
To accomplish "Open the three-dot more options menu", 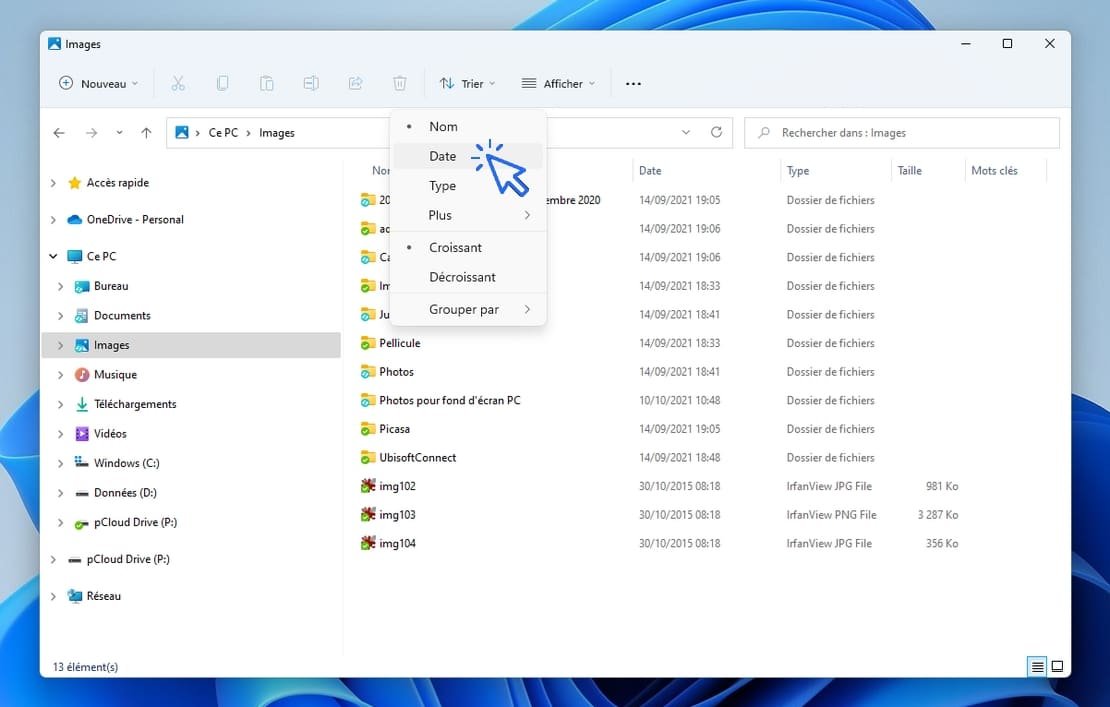I will 634,84.
